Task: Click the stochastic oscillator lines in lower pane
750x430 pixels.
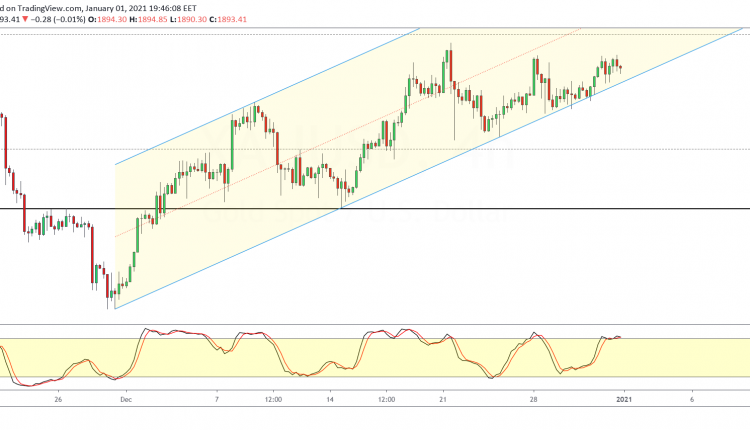Action: pyautogui.click(x=311, y=356)
